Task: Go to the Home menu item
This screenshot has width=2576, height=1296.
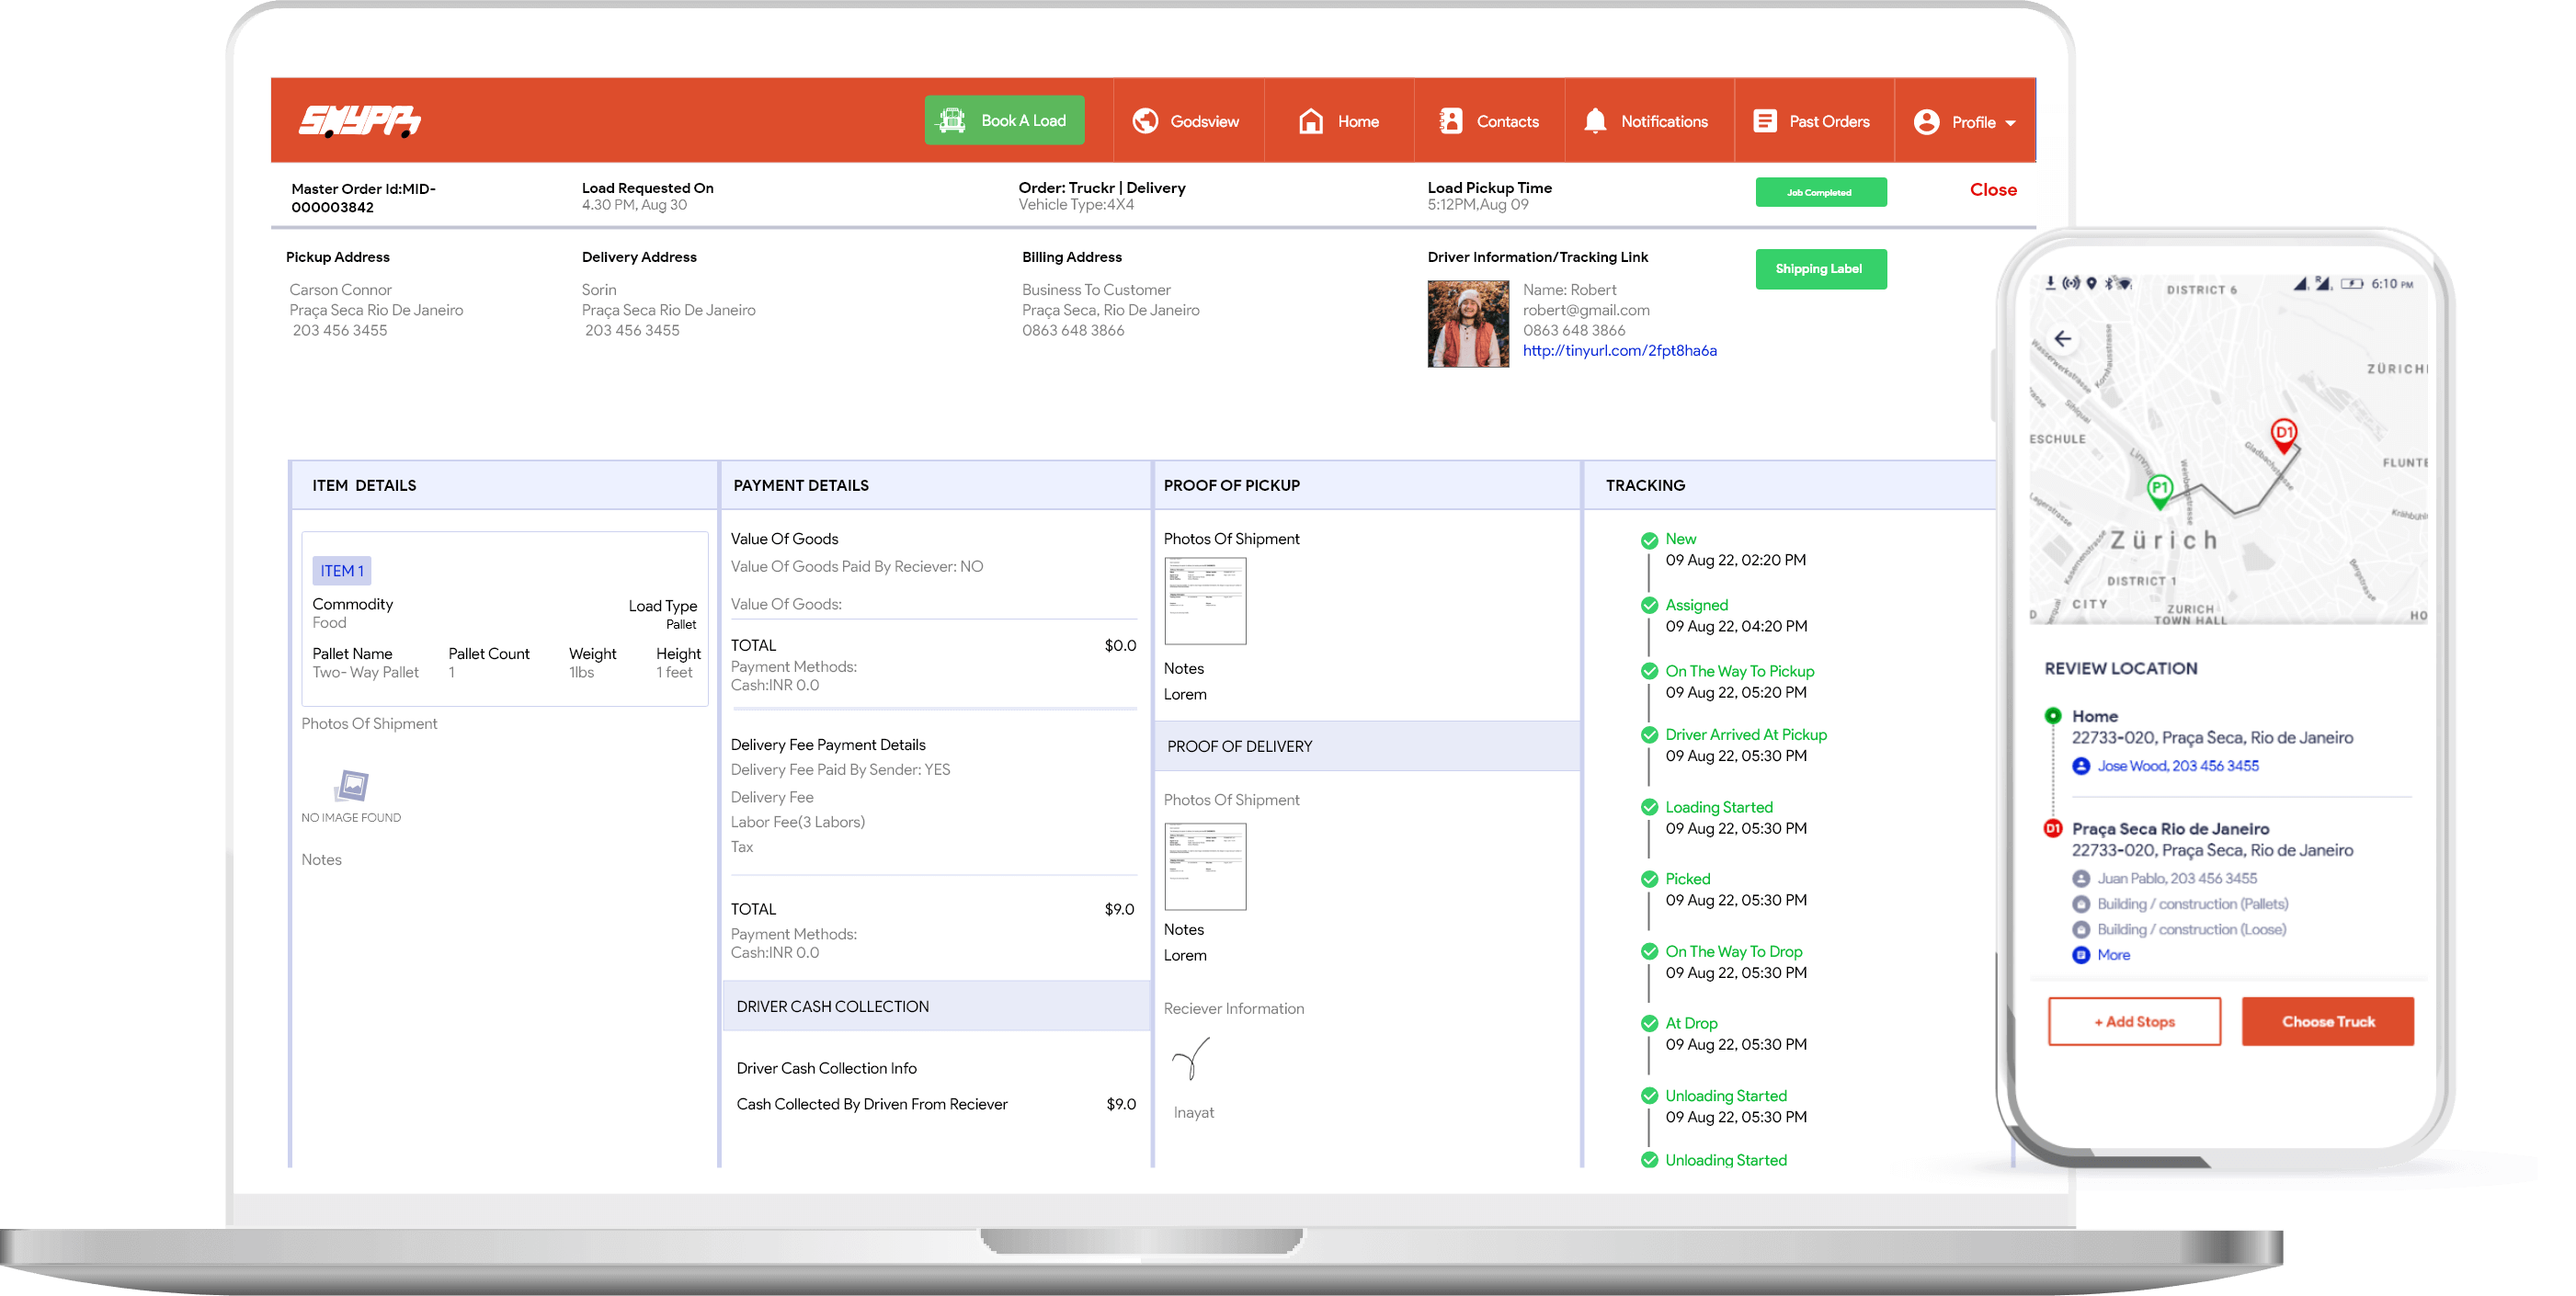Action: 1339,121
